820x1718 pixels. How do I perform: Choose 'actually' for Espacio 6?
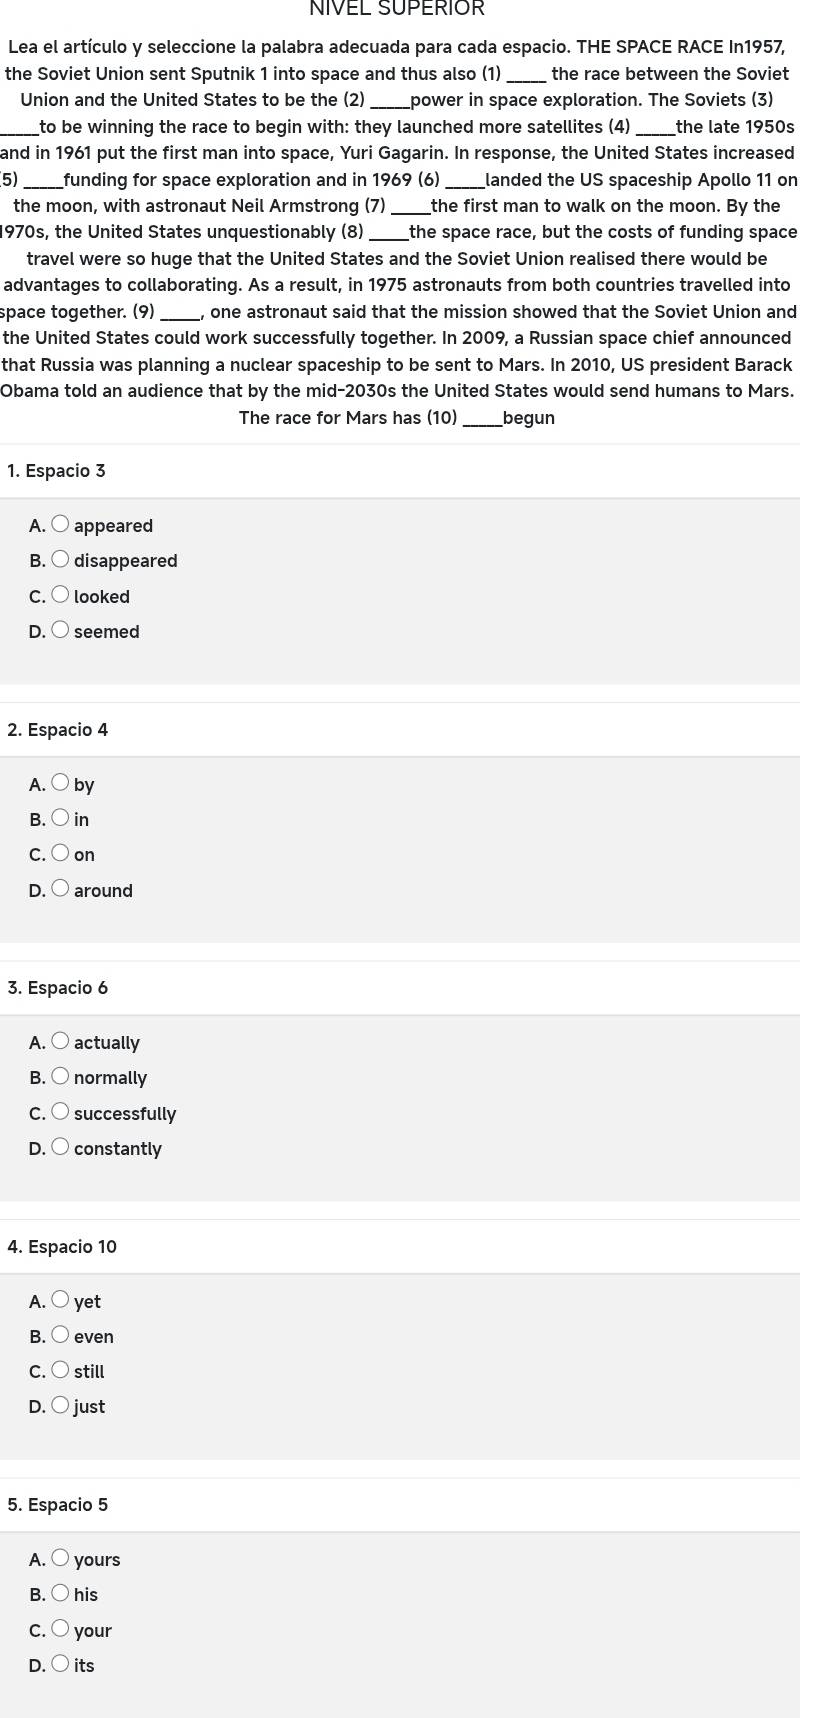pyautogui.click(x=60, y=1041)
